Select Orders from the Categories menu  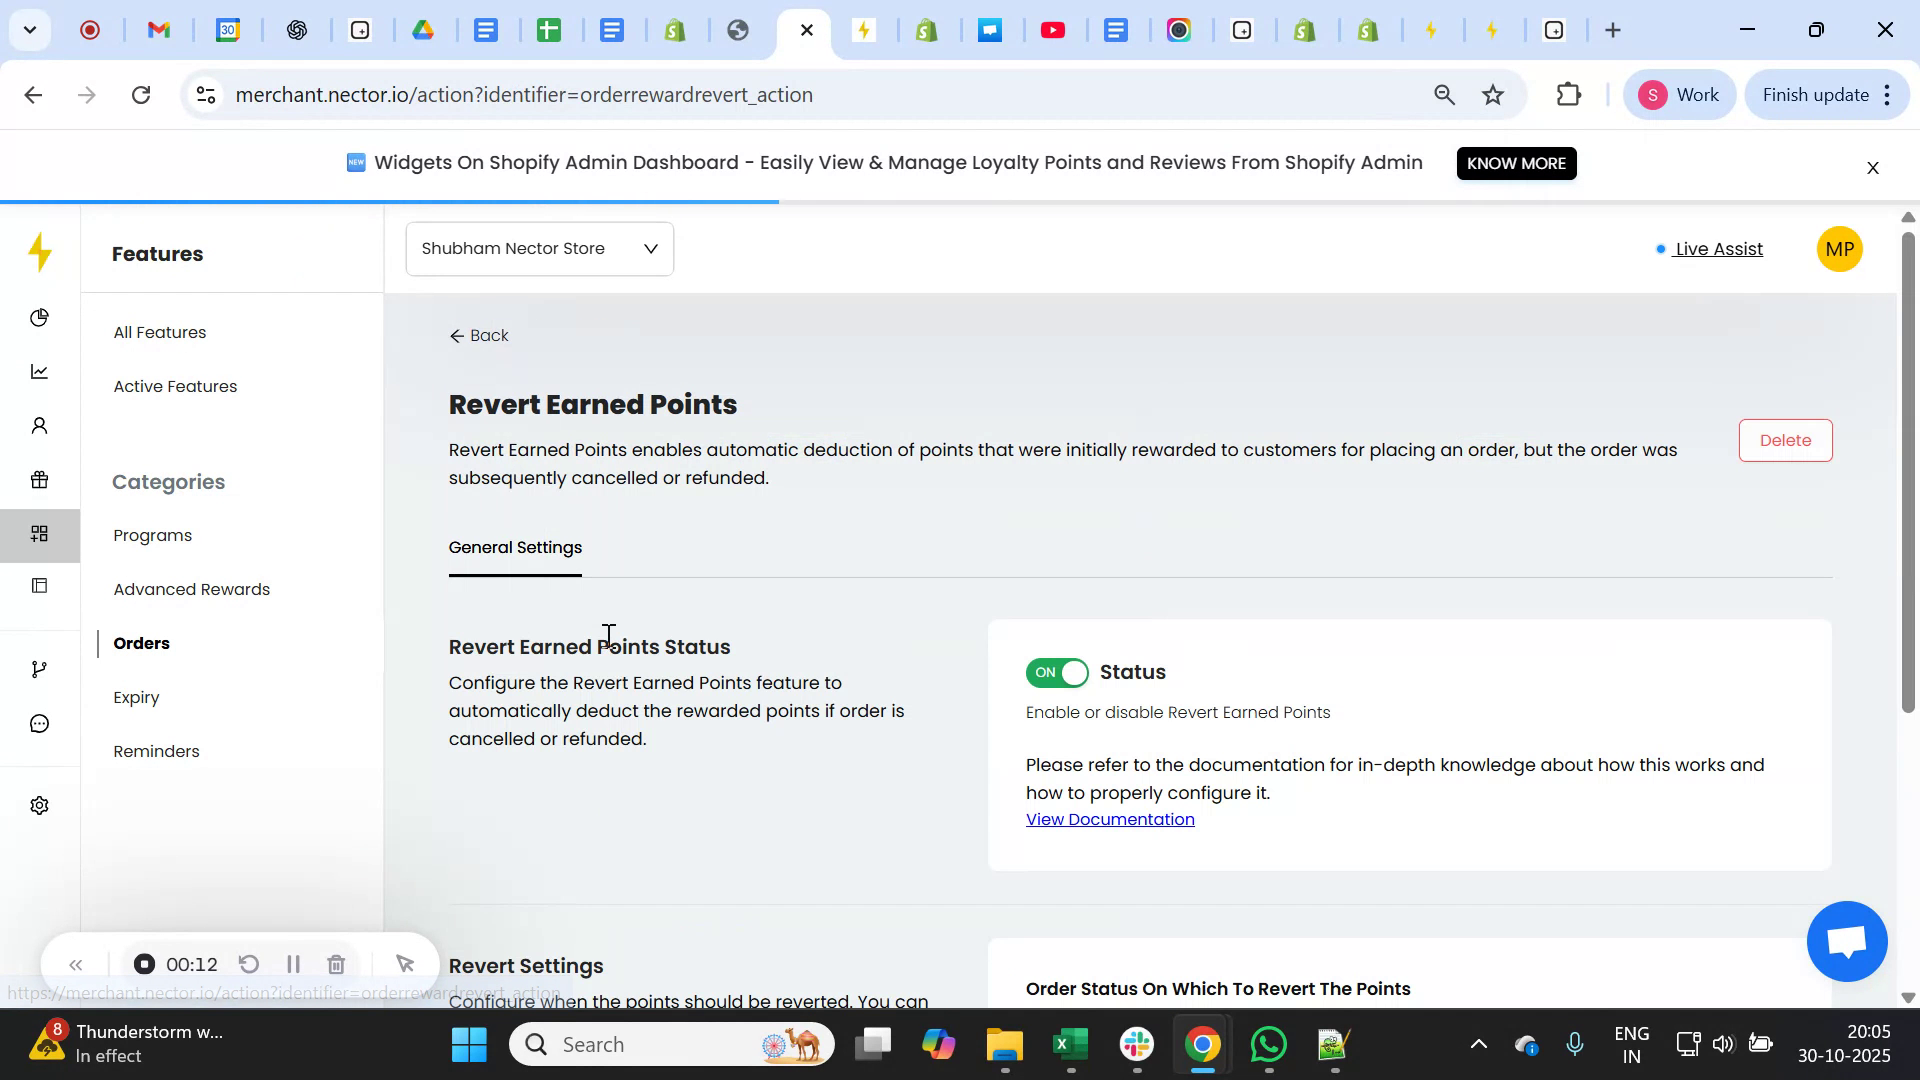141,643
